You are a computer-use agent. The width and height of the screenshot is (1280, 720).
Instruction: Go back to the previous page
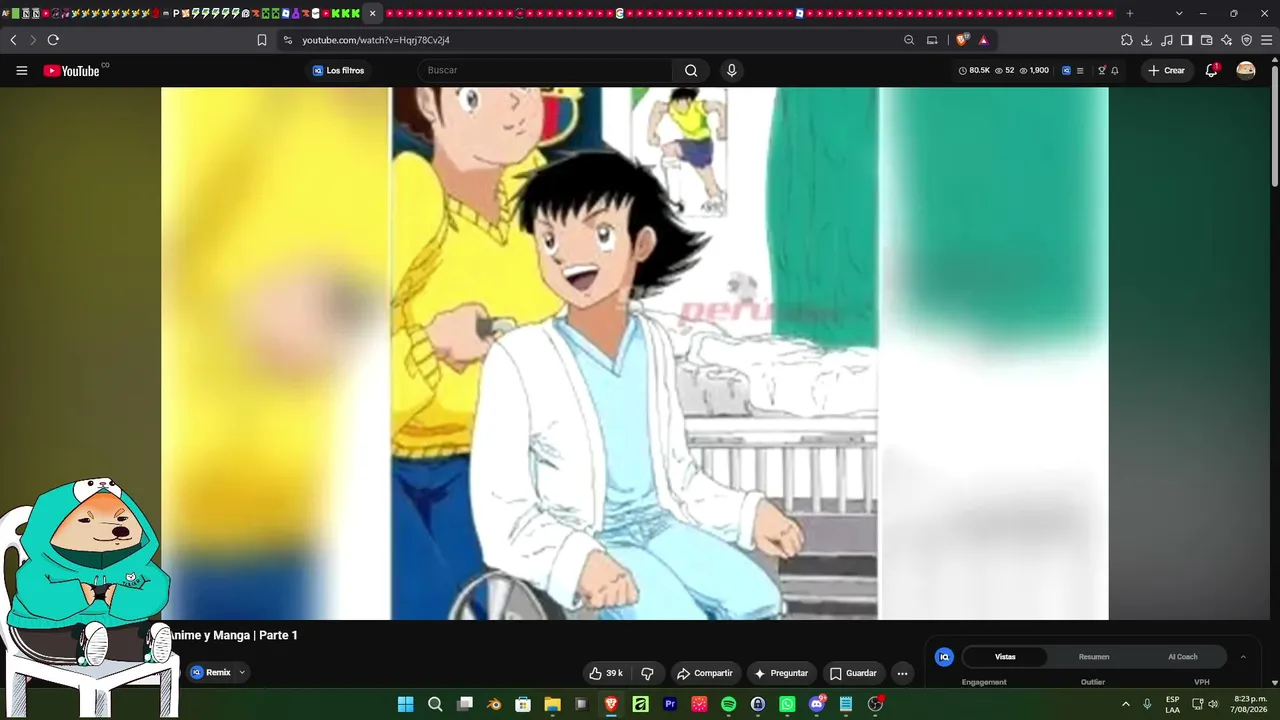tap(13, 40)
